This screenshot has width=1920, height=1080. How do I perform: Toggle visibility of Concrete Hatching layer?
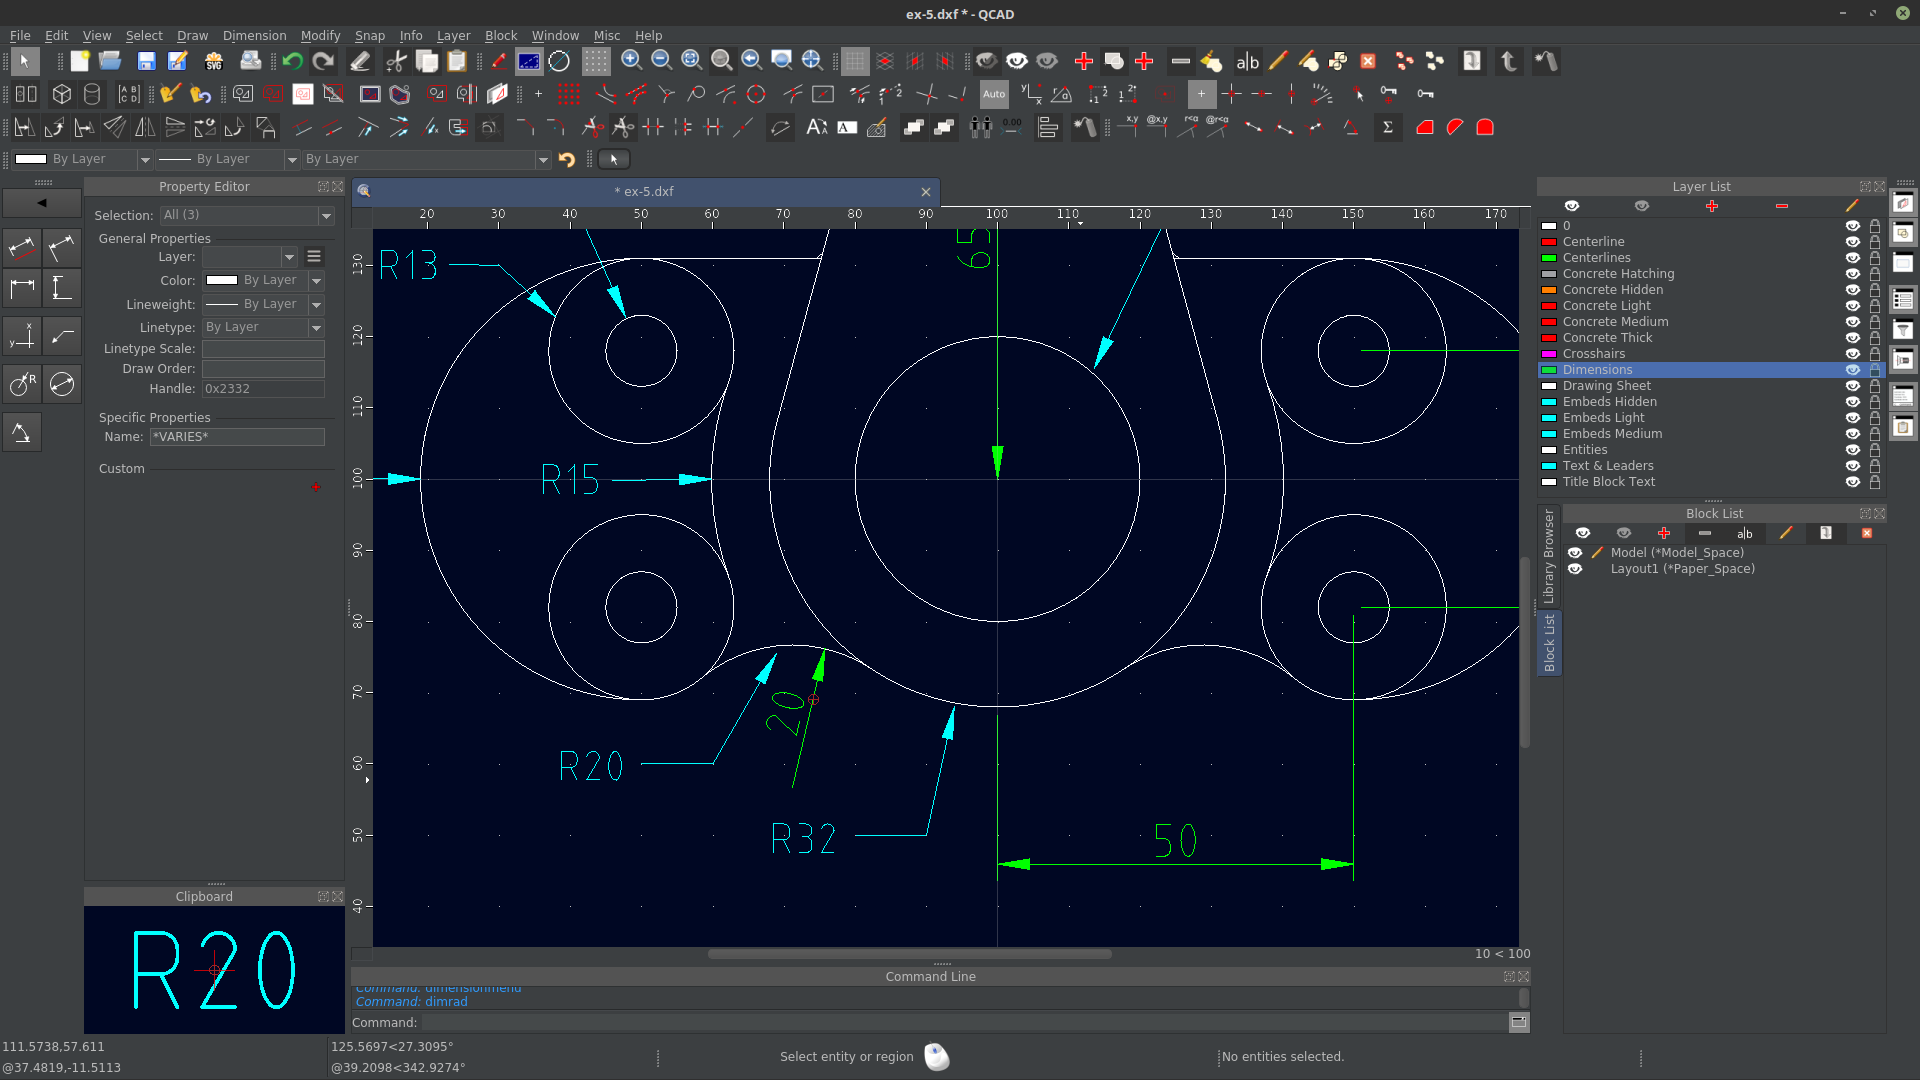click(1852, 274)
